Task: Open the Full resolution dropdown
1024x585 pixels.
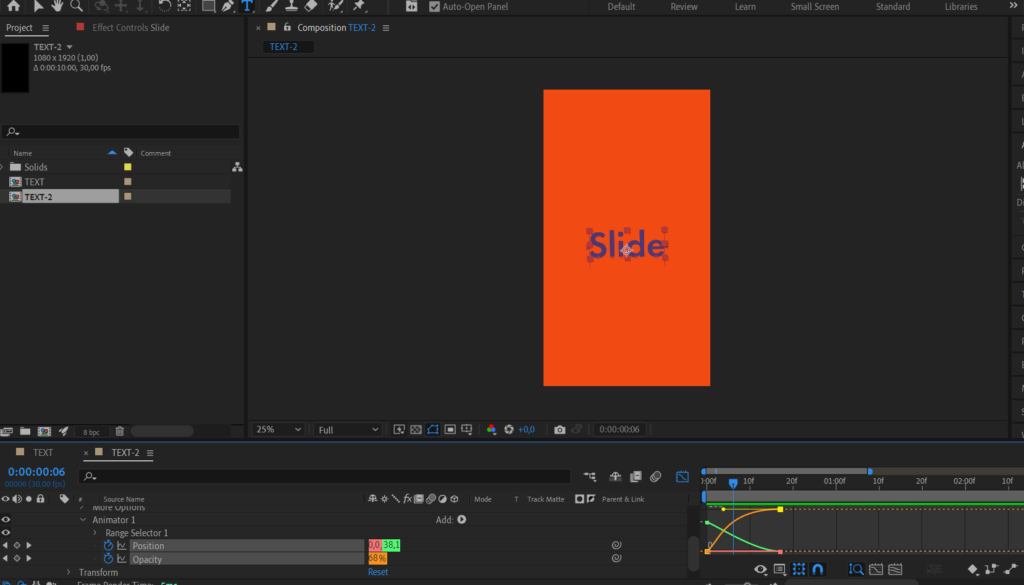Action: (x=347, y=430)
